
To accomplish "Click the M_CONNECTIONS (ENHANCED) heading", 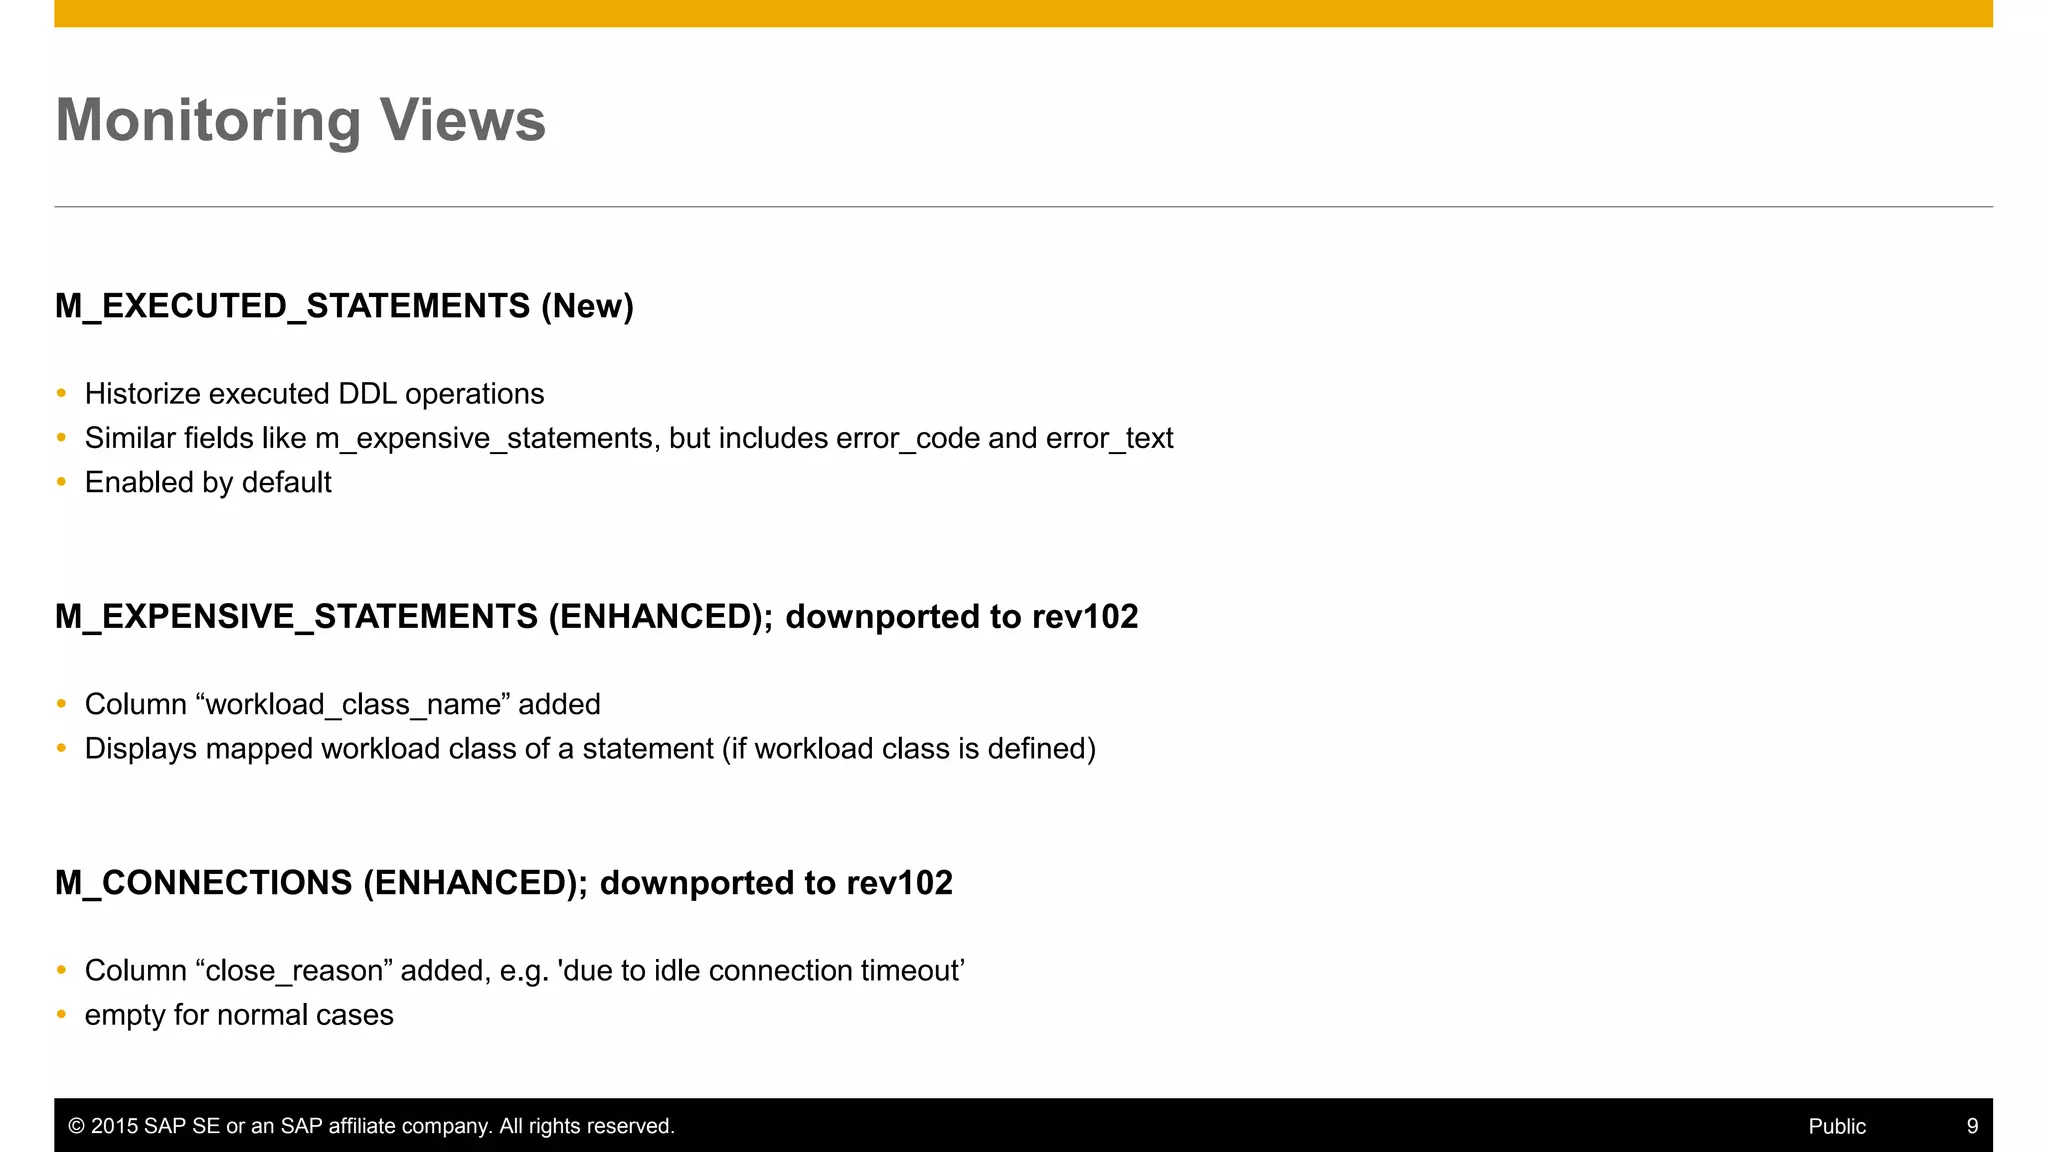I will tap(504, 883).
